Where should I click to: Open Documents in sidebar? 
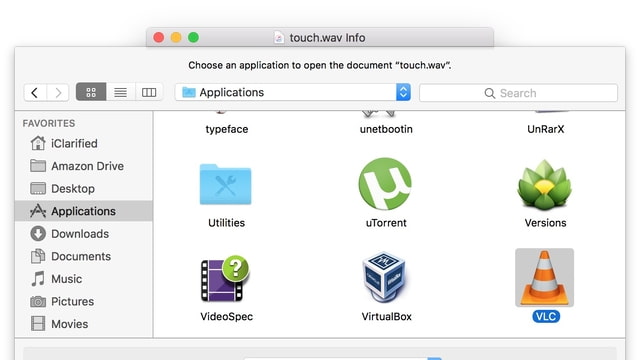click(x=83, y=256)
